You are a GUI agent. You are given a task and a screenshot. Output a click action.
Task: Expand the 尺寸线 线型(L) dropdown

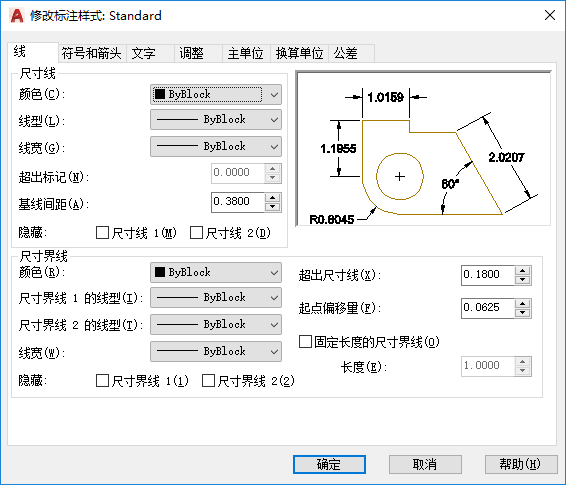(x=216, y=119)
